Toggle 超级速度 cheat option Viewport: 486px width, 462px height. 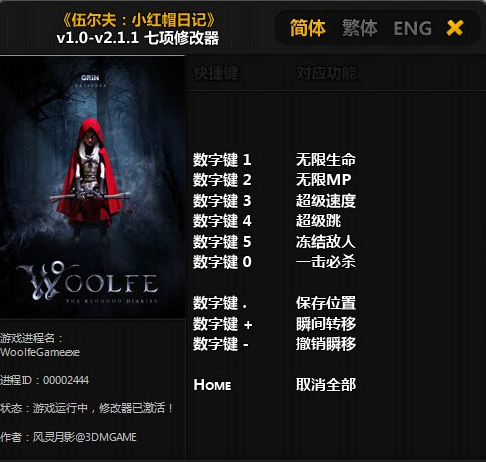(x=326, y=201)
